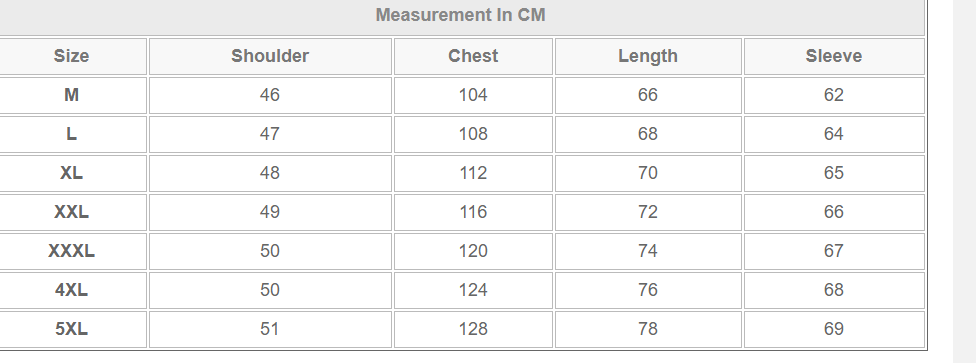This screenshot has width=976, height=363.
Task: Click the Length column header
Action: pos(648,56)
